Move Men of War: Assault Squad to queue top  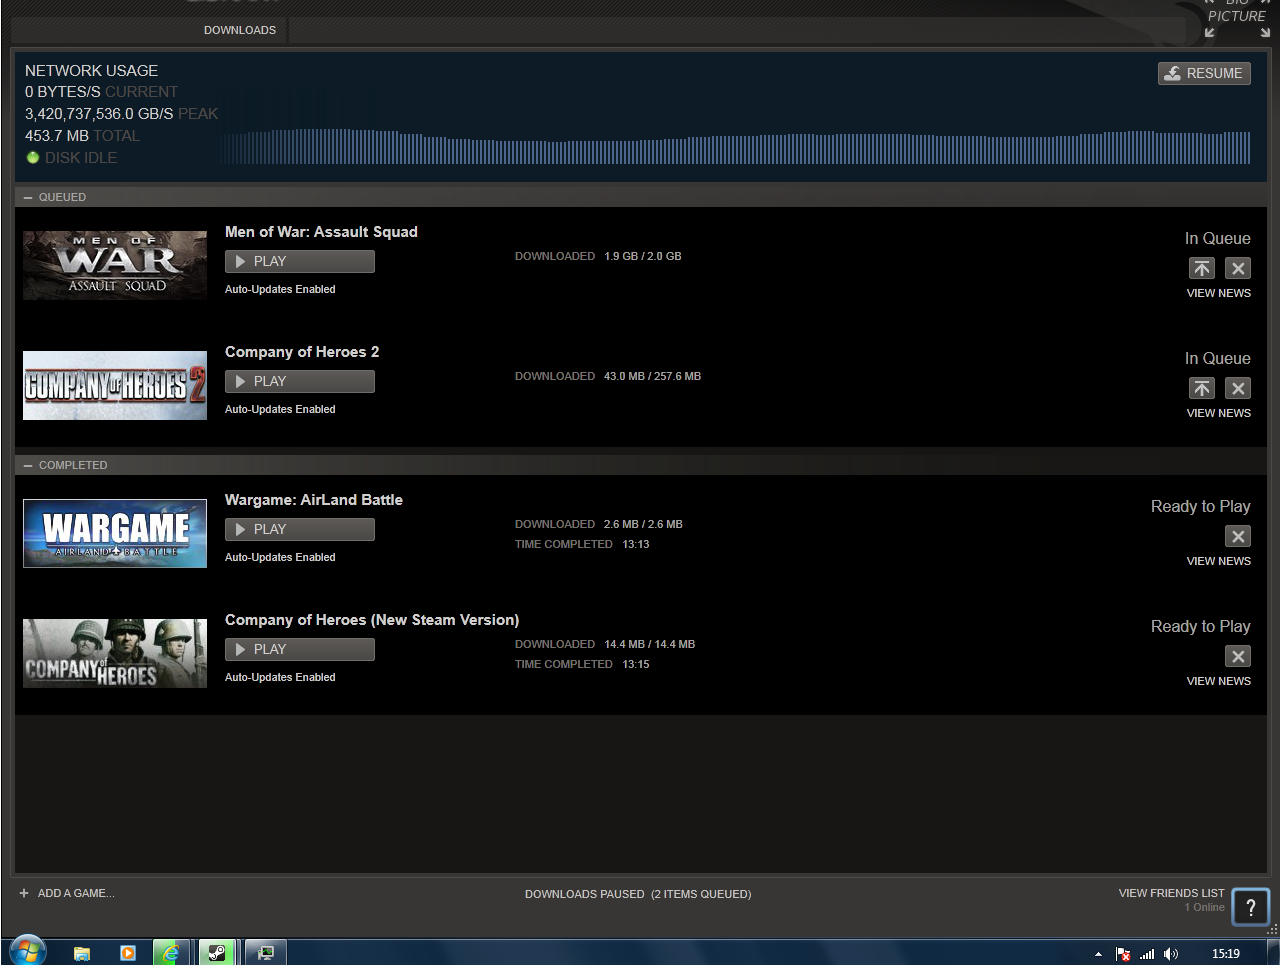pos(1201,268)
